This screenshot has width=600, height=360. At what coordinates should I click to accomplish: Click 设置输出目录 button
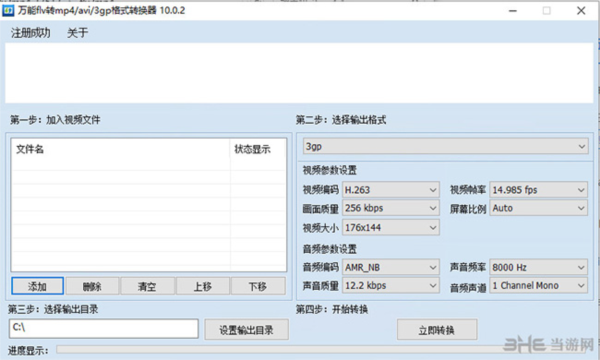pos(246,330)
